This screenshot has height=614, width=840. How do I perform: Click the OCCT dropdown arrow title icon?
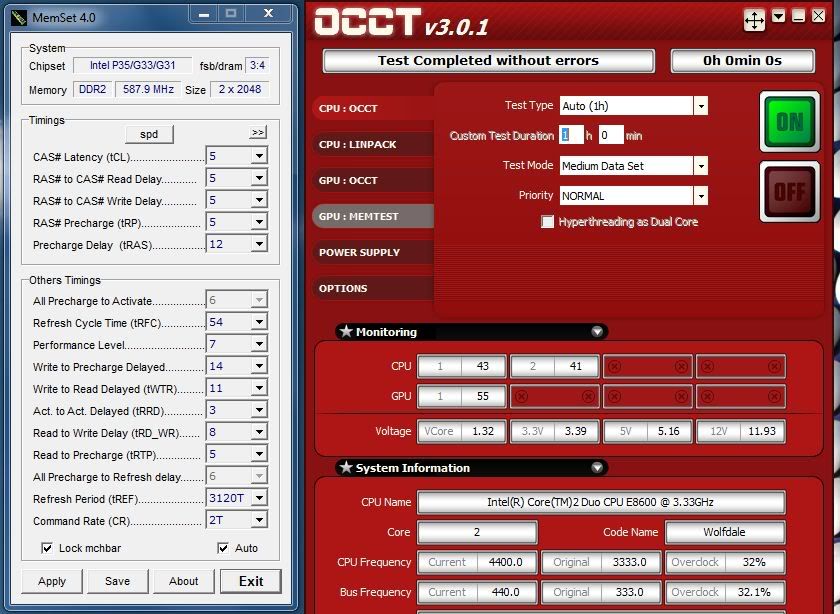coord(778,17)
